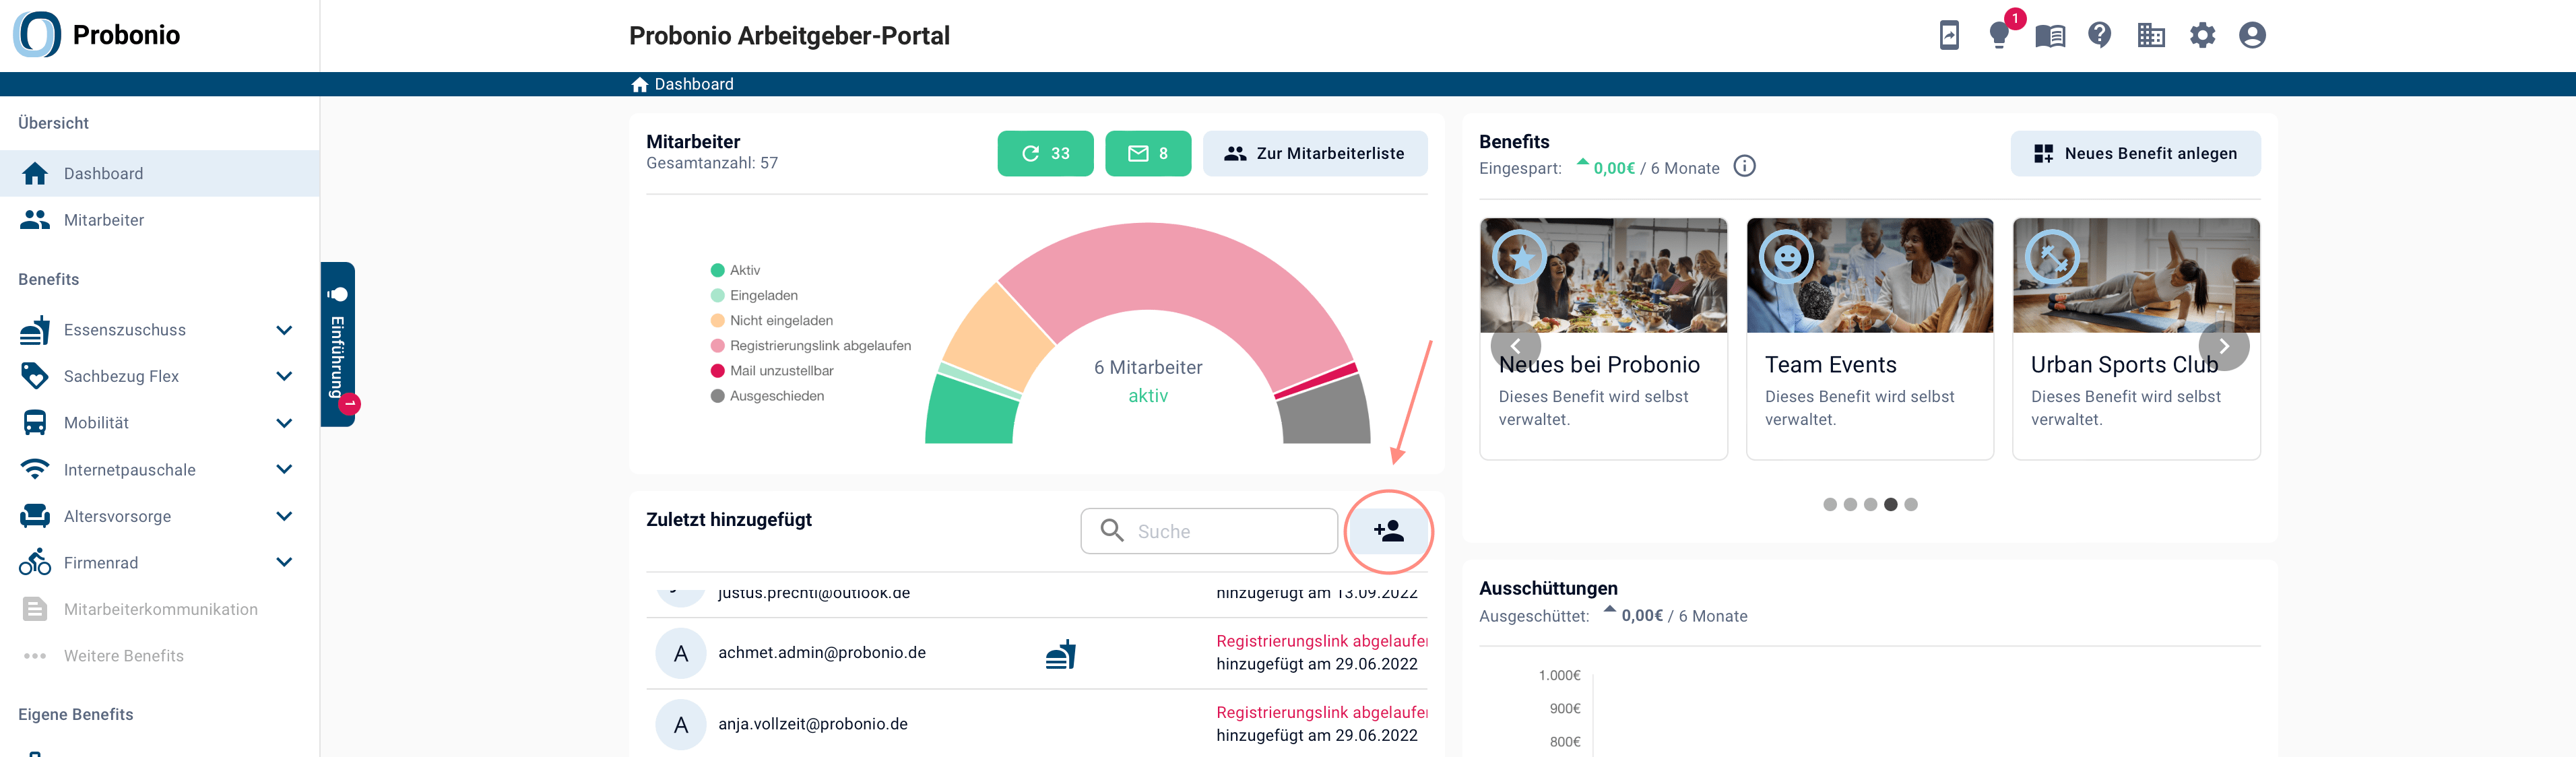This screenshot has height=757, width=2576.
Task: Open Mitarbeiterkommunikation in the sidebar
Action: click(160, 609)
